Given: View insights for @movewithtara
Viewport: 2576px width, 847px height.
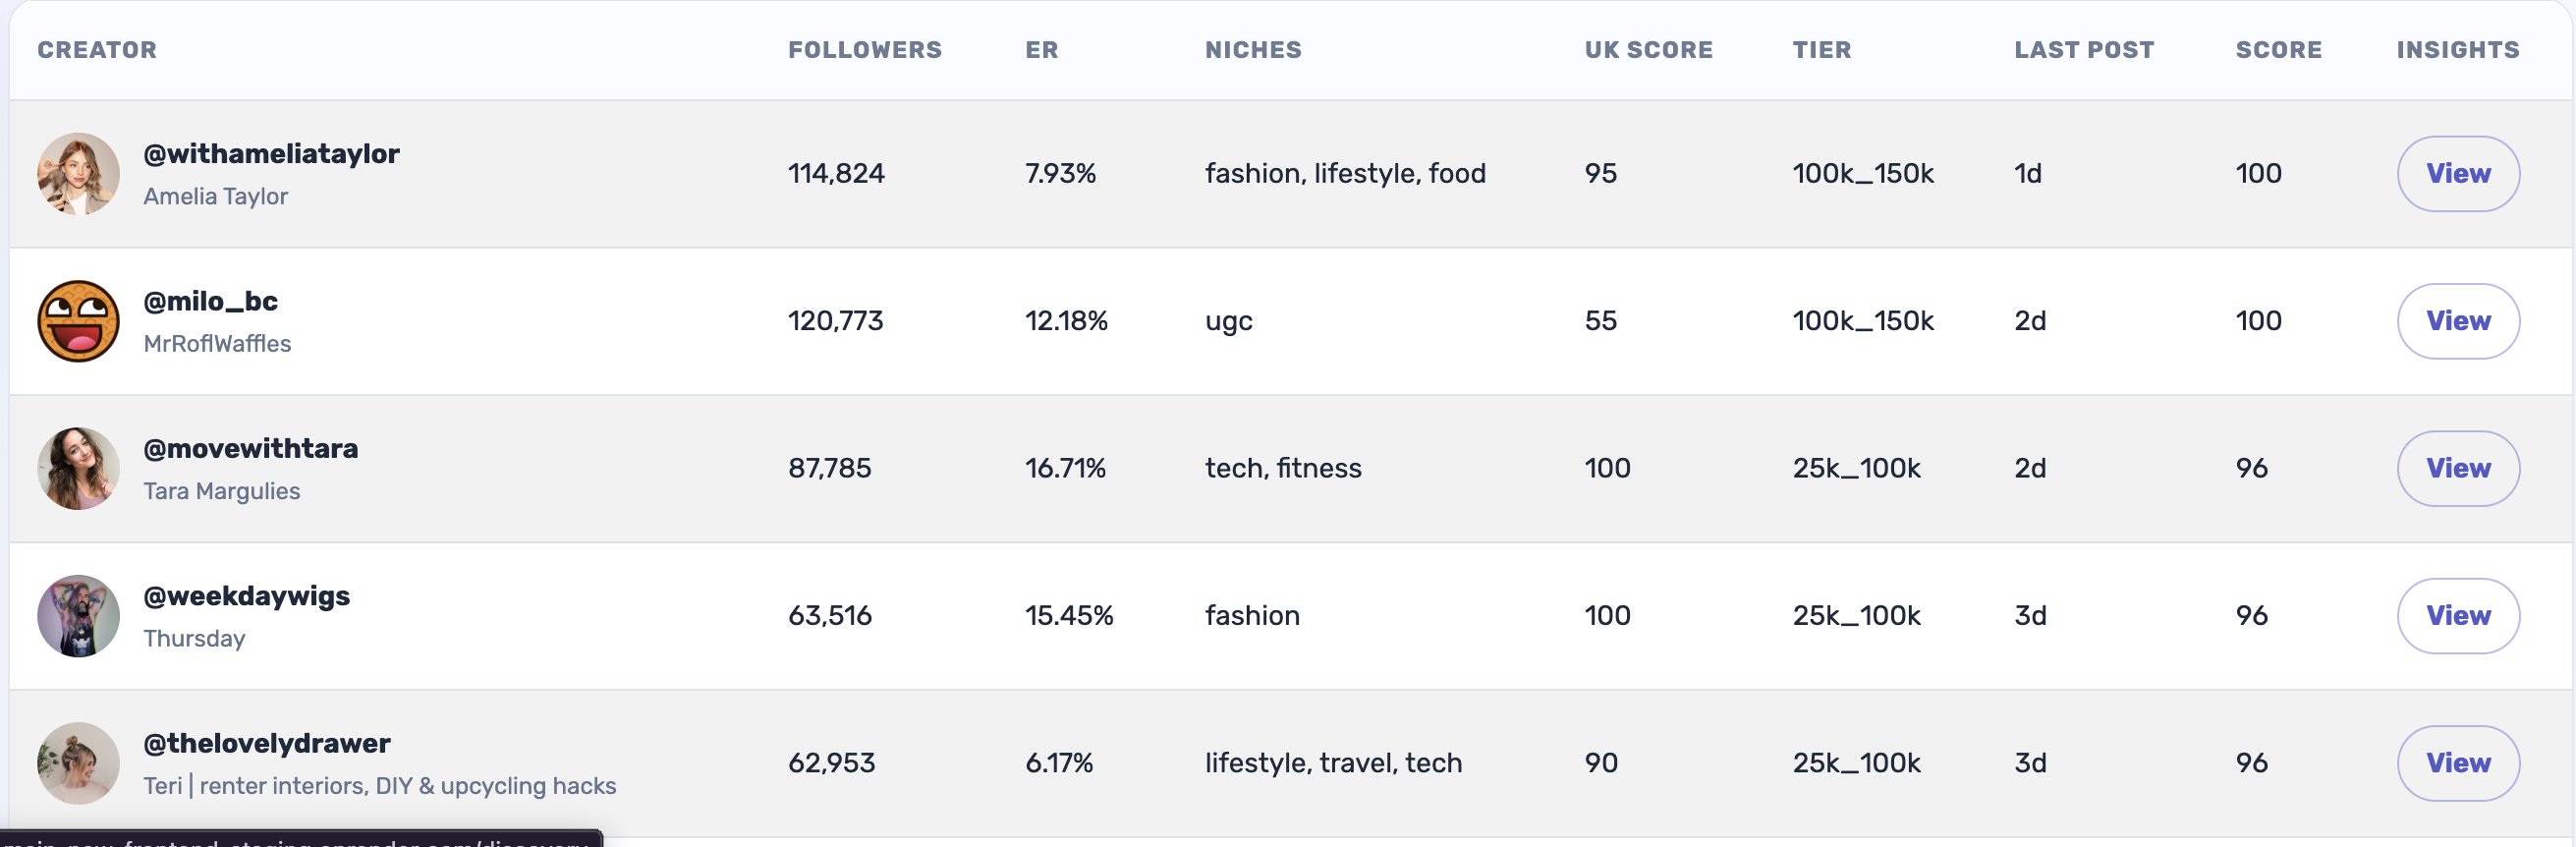Looking at the screenshot, I should pyautogui.click(x=2458, y=467).
